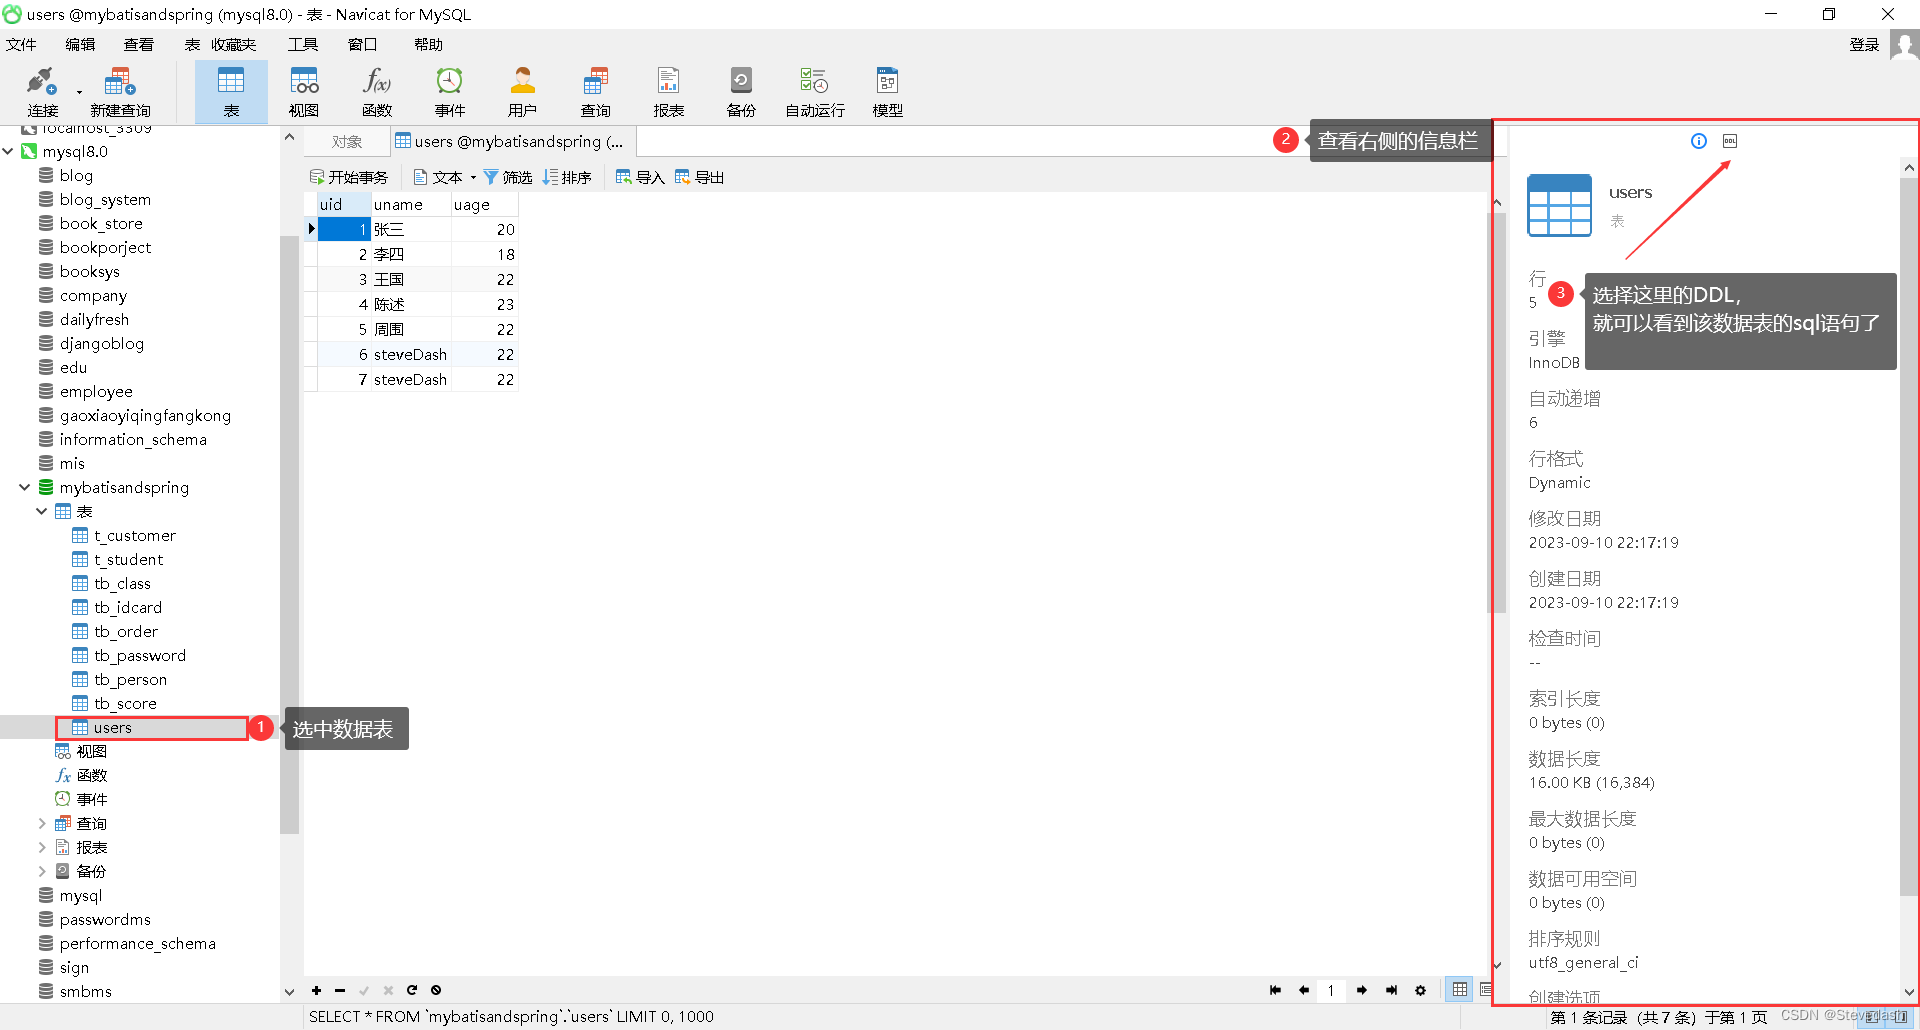
Task: Open the Model (模型) toolbar icon
Action: point(887,91)
